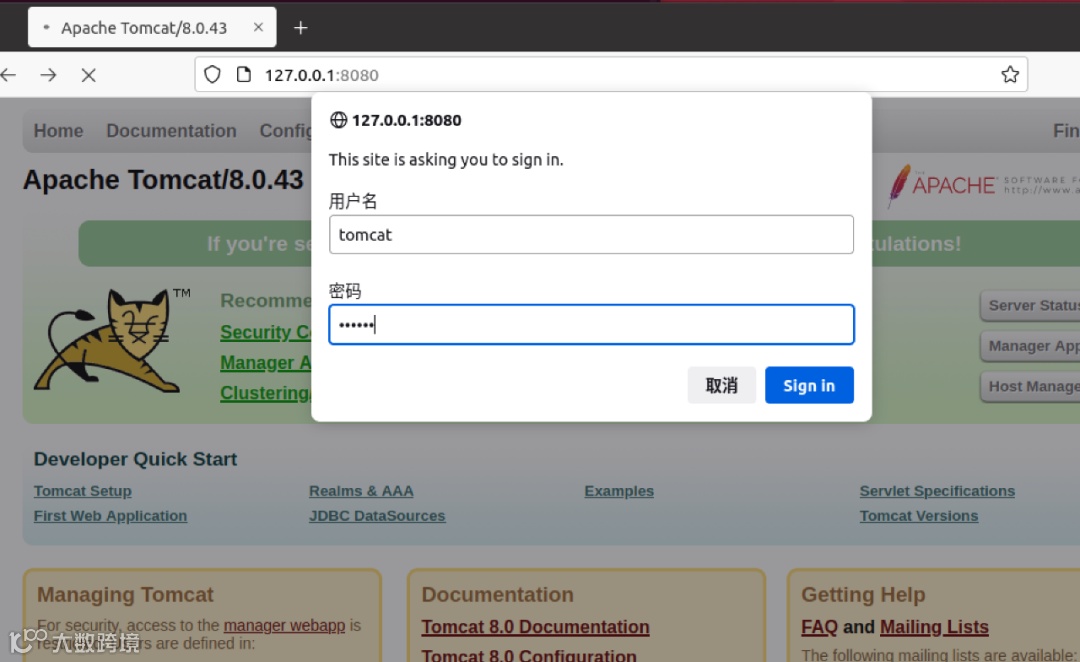This screenshot has width=1080, height=662.
Task: Bookmark this page with the star icon
Action: (x=1010, y=74)
